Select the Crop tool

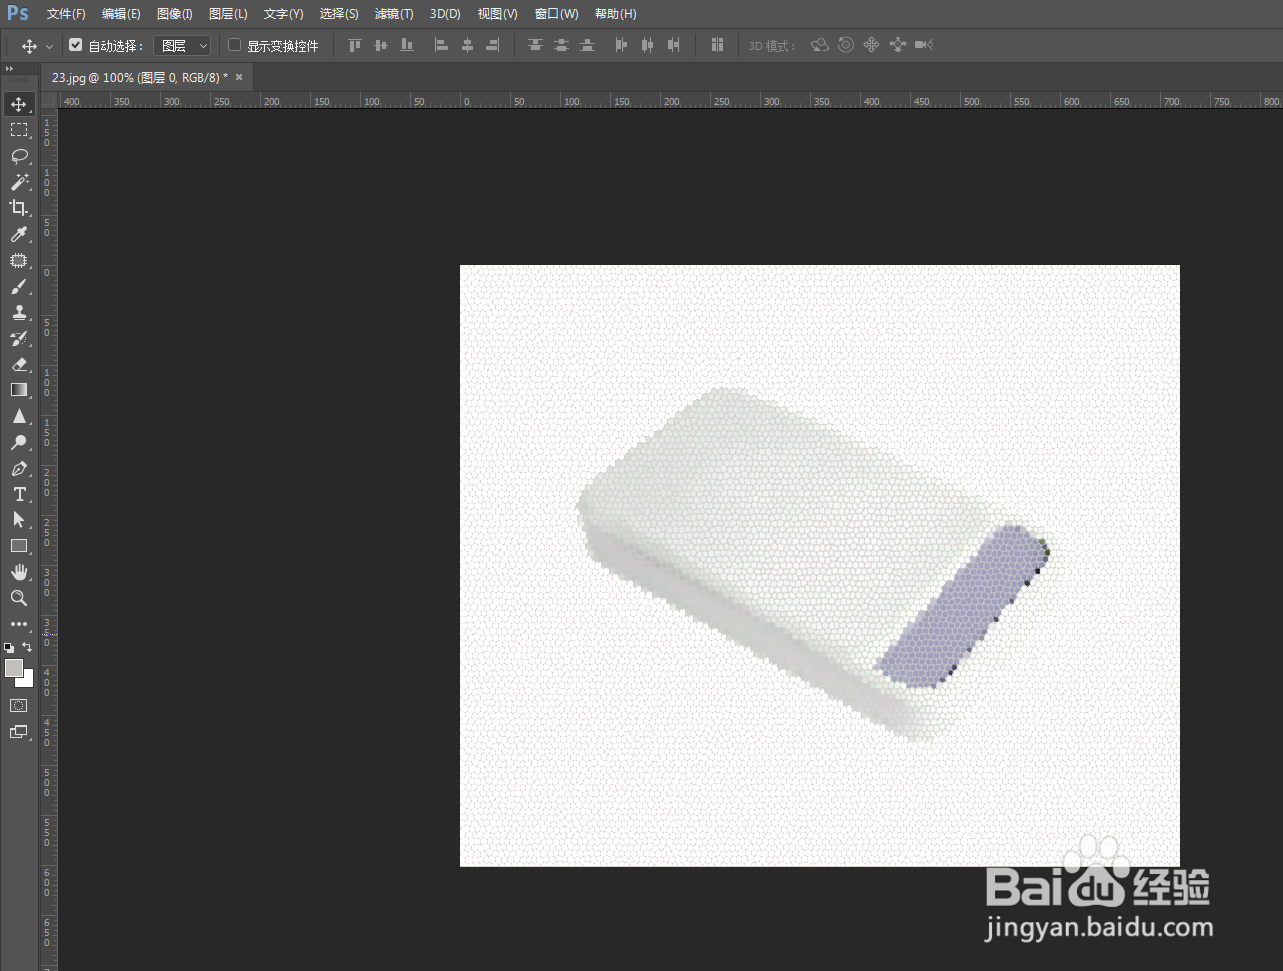19,208
